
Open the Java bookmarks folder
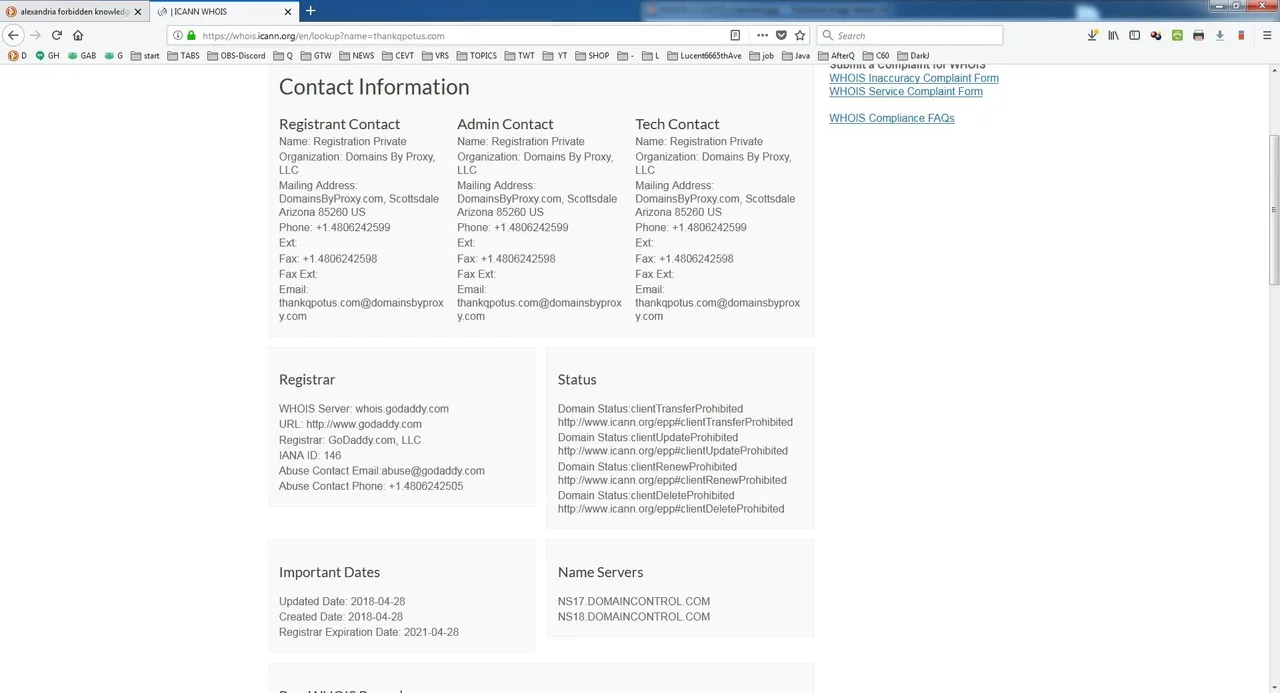796,56
